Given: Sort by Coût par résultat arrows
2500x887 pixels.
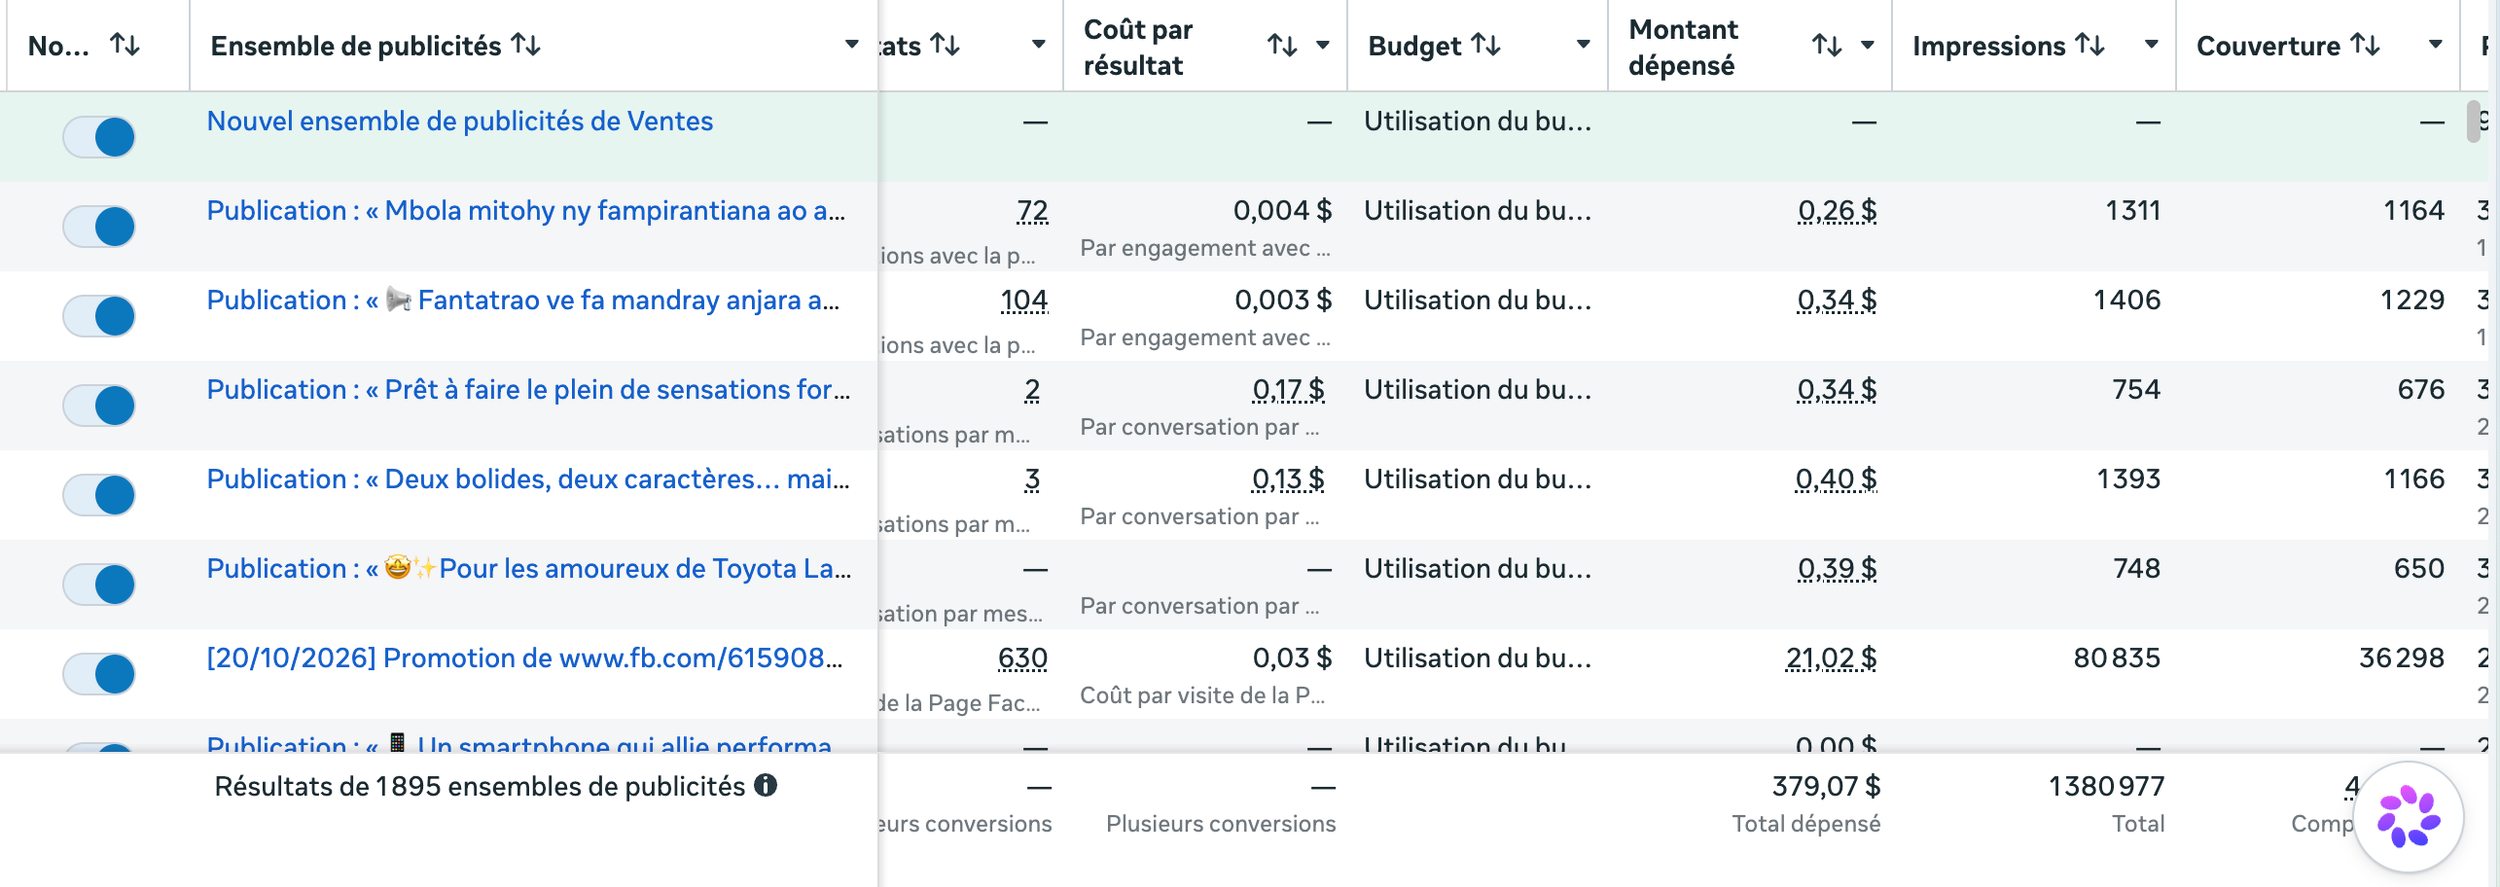Looking at the screenshot, I should click(x=1282, y=45).
